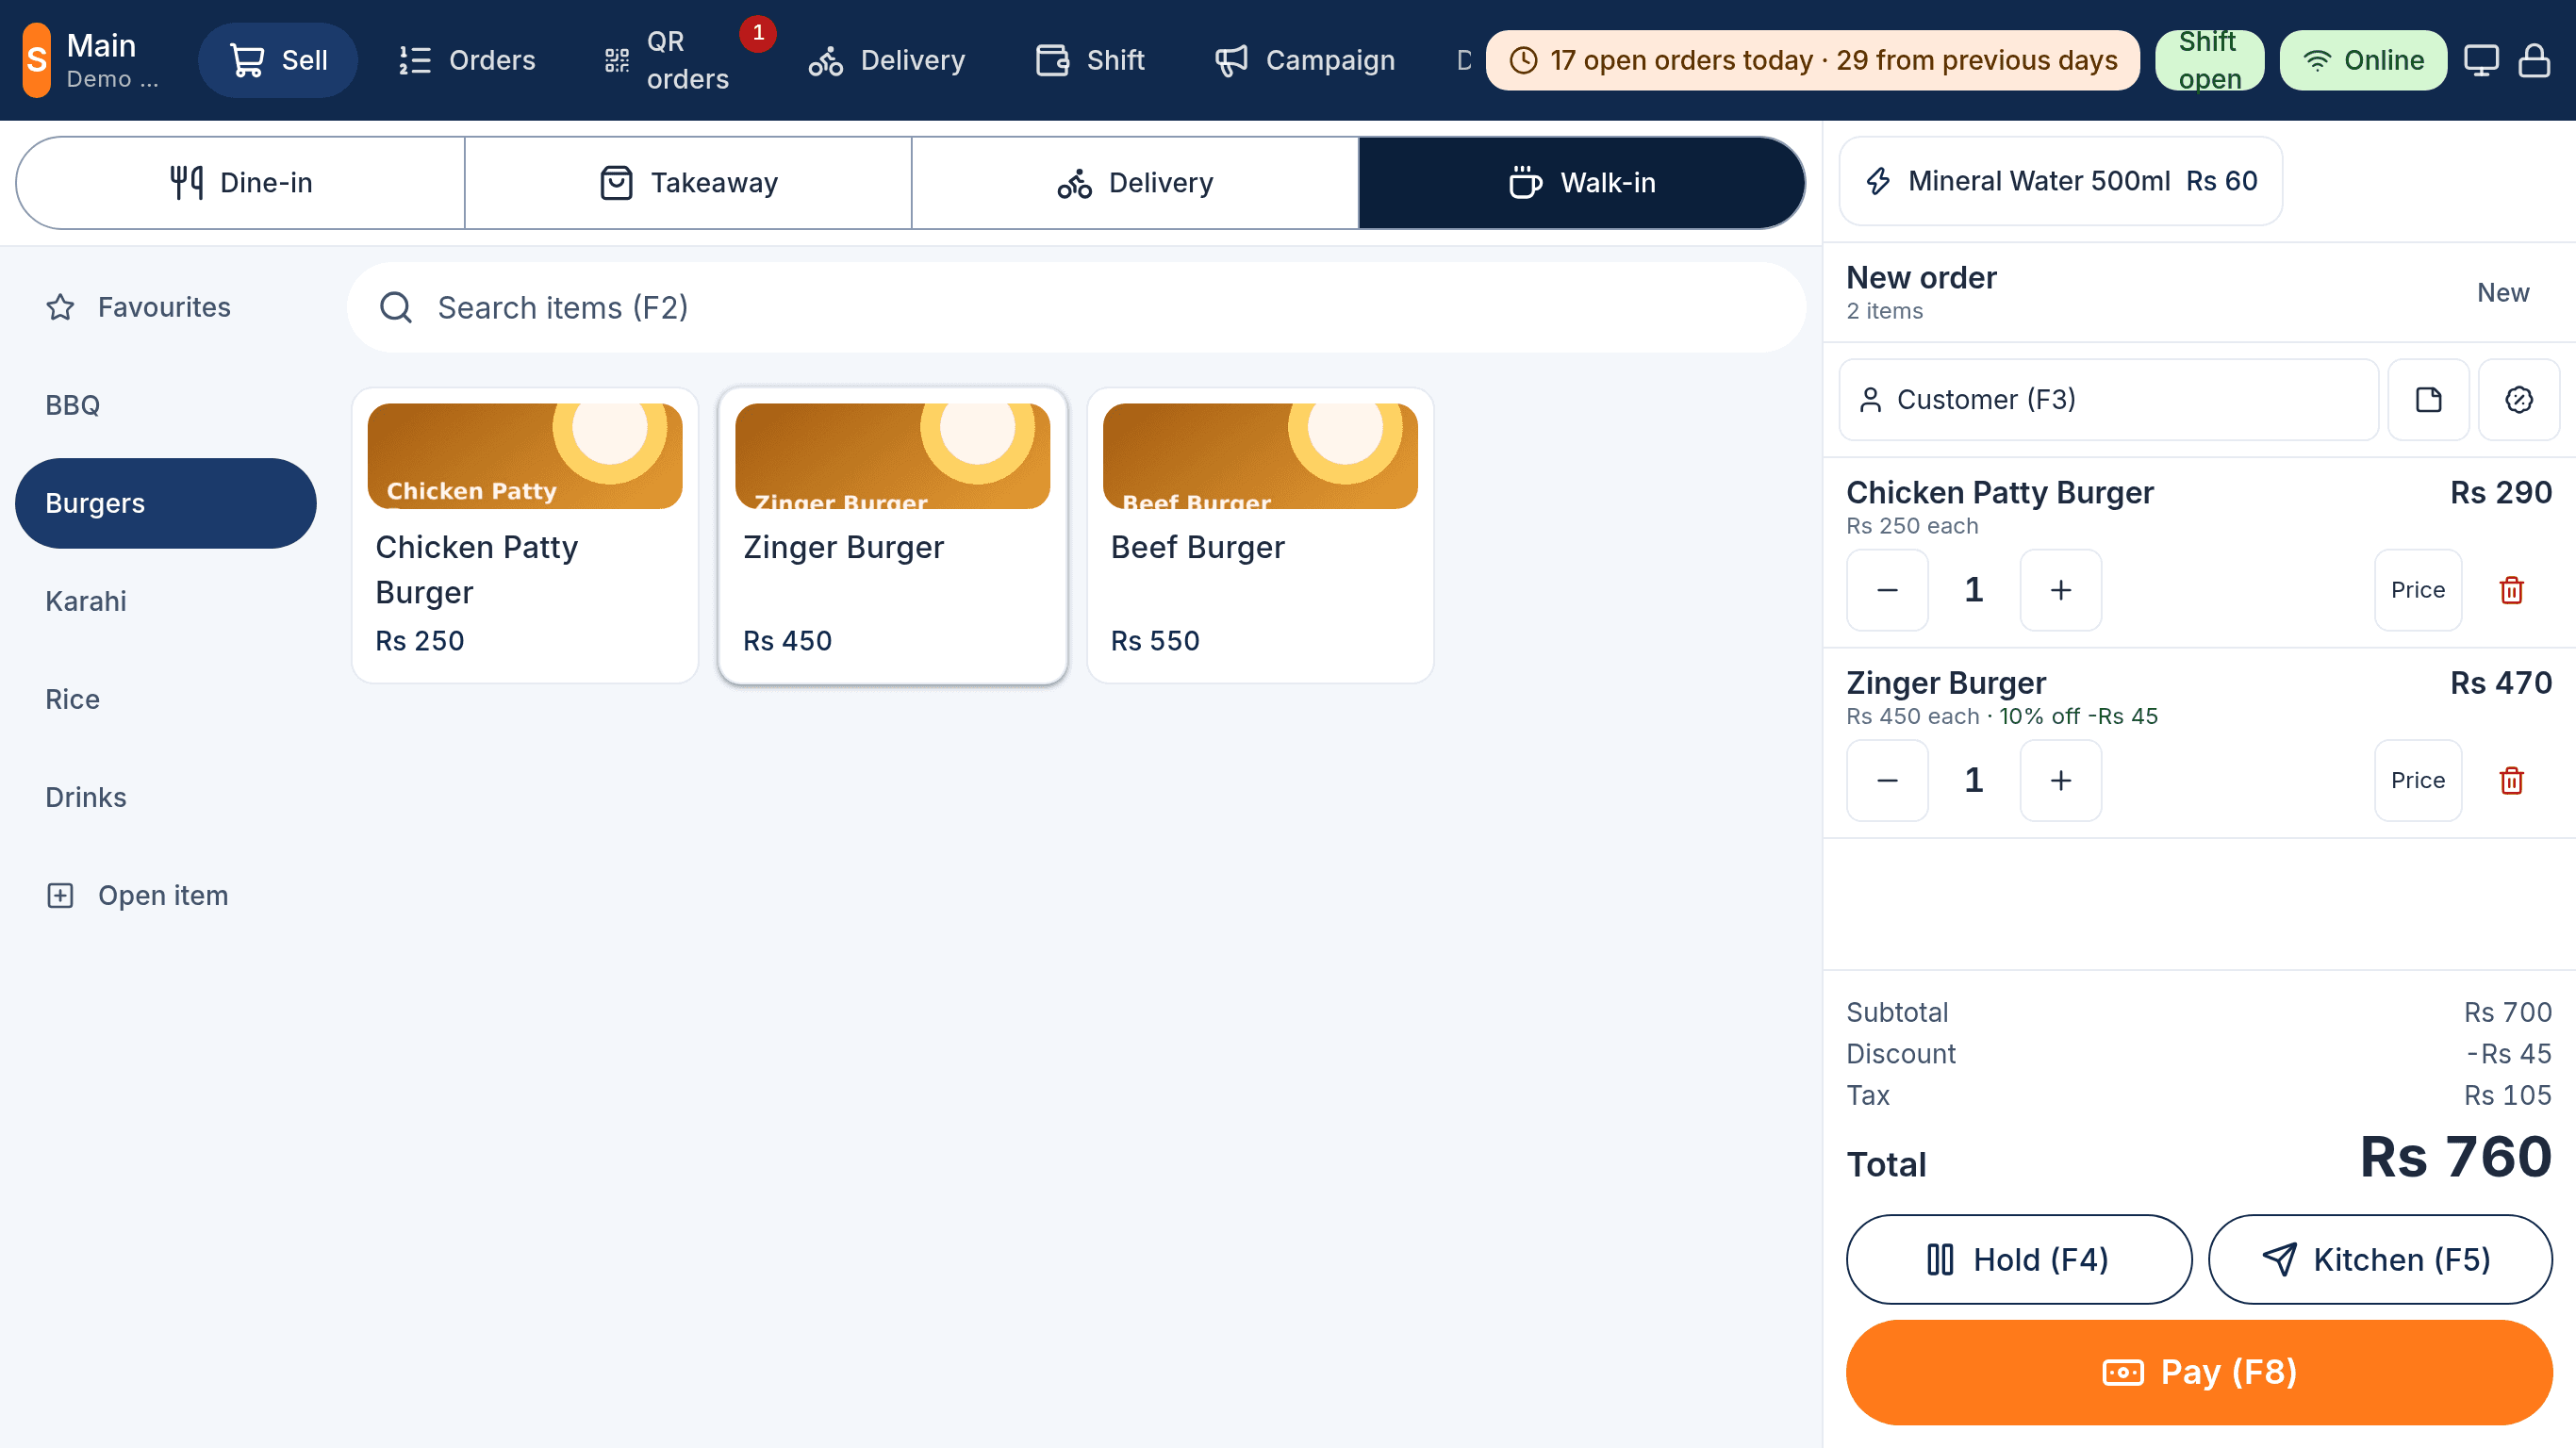Select the Dine-in order type

point(240,183)
